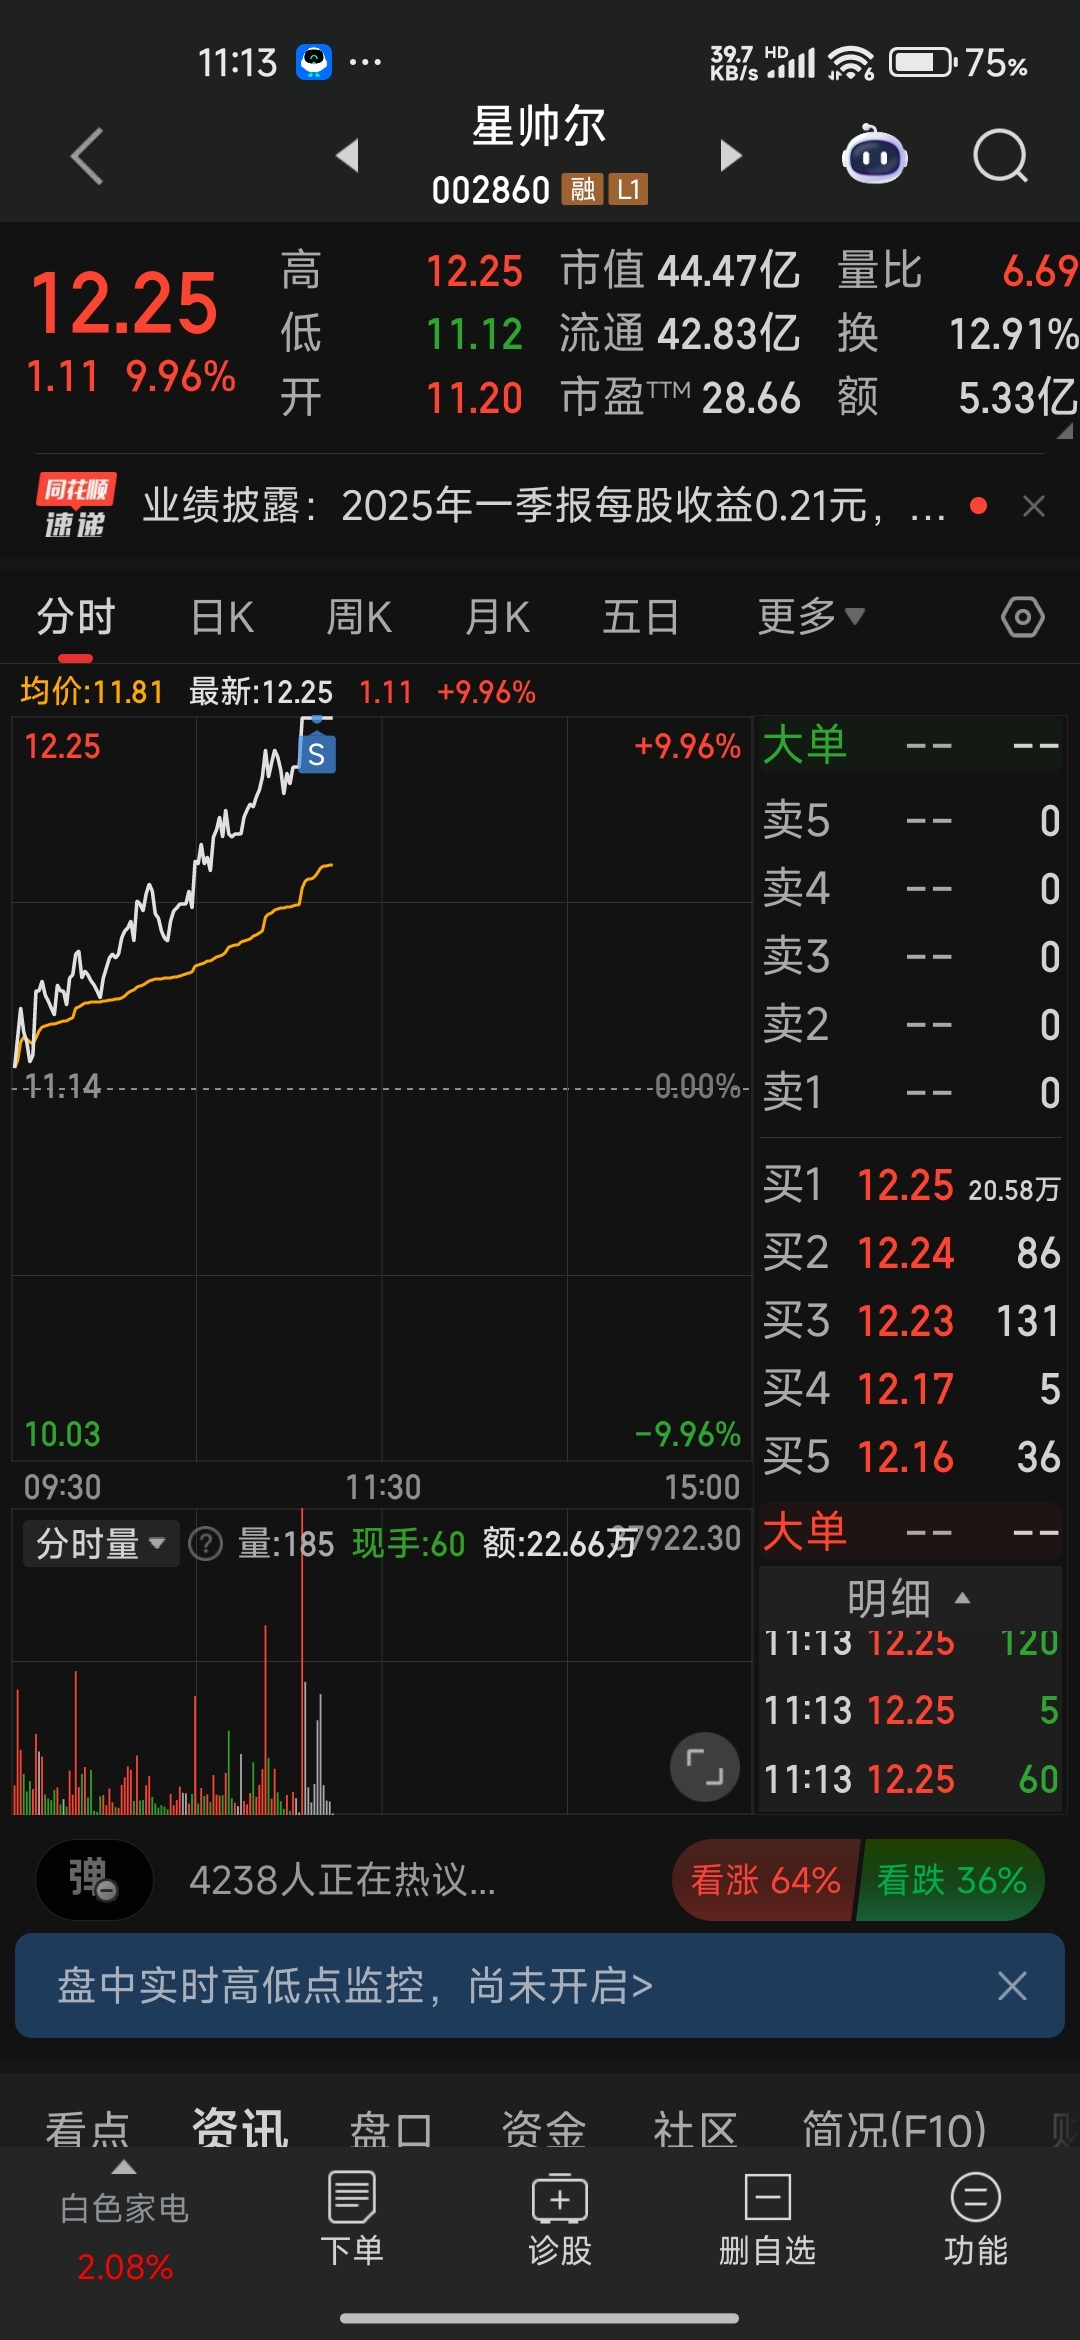Tap the 均价:11.81 label
The height and width of the screenshot is (2340, 1080).
point(91,691)
